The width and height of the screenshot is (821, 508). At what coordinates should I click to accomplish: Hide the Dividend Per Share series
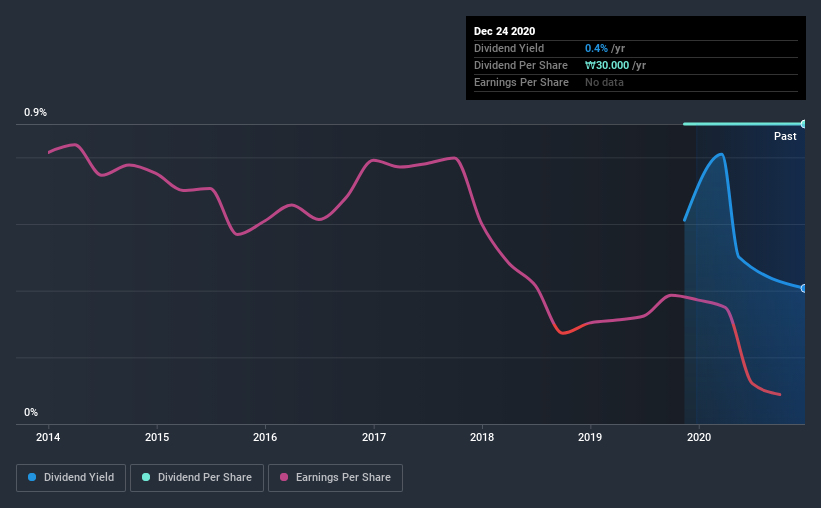[x=198, y=478]
